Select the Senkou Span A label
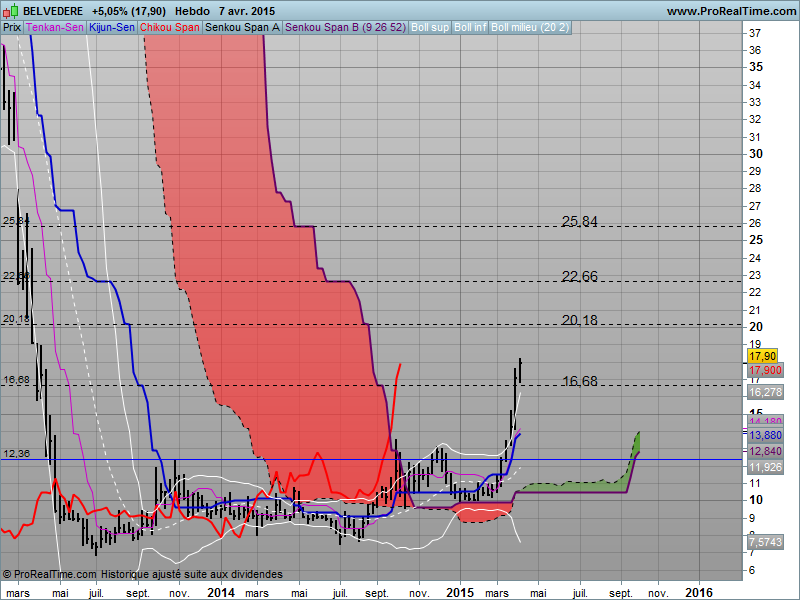The height and width of the screenshot is (600, 800). [x=242, y=28]
